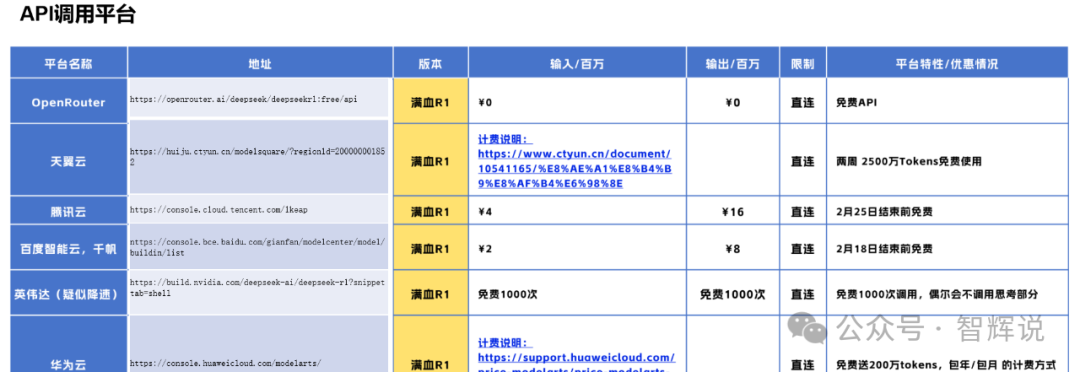
Task: Select 直连 in the 百度智能云 row
Action: coord(802,248)
